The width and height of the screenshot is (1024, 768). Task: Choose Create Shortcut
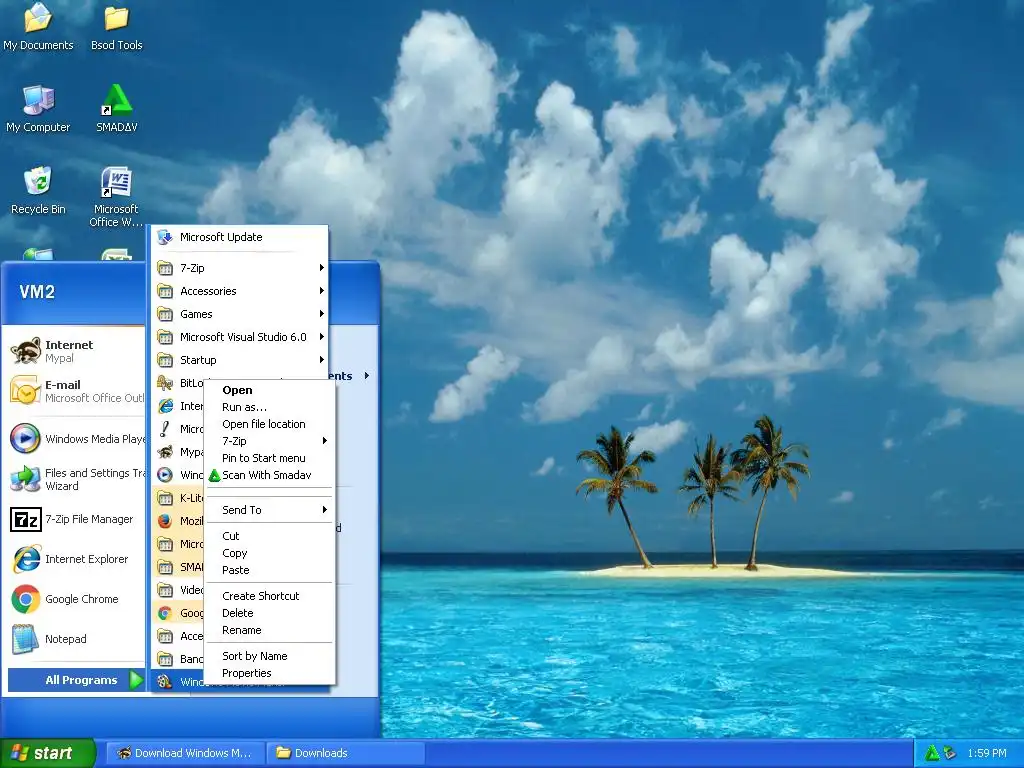[x=270, y=596]
